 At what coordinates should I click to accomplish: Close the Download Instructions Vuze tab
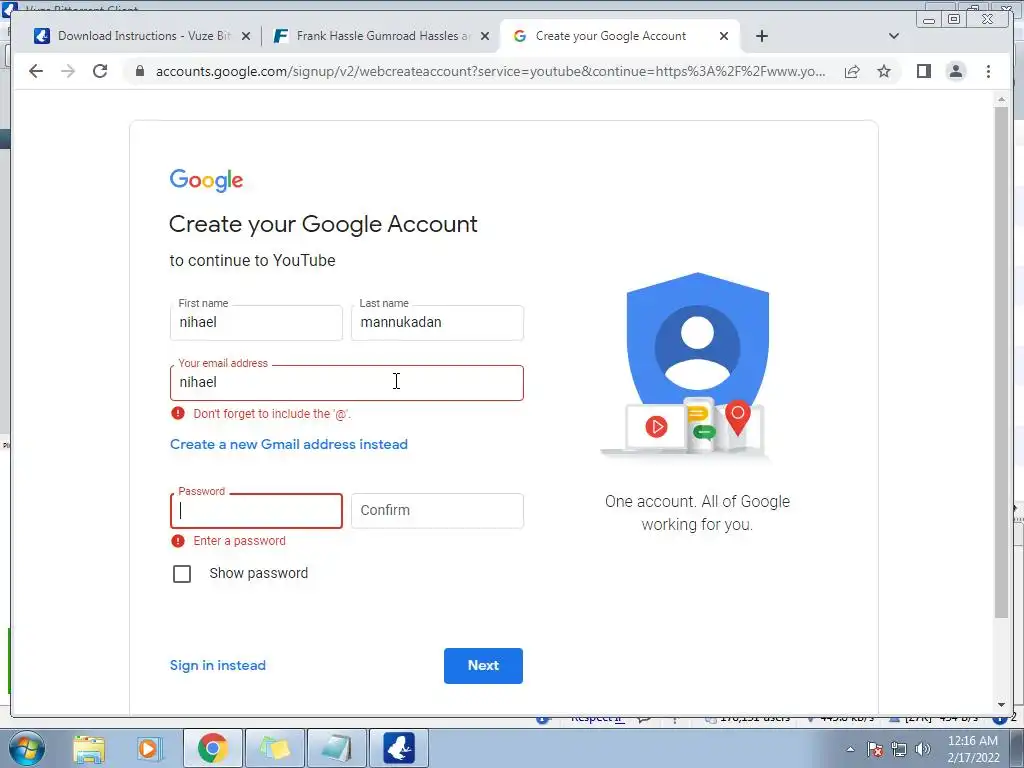pos(246,36)
